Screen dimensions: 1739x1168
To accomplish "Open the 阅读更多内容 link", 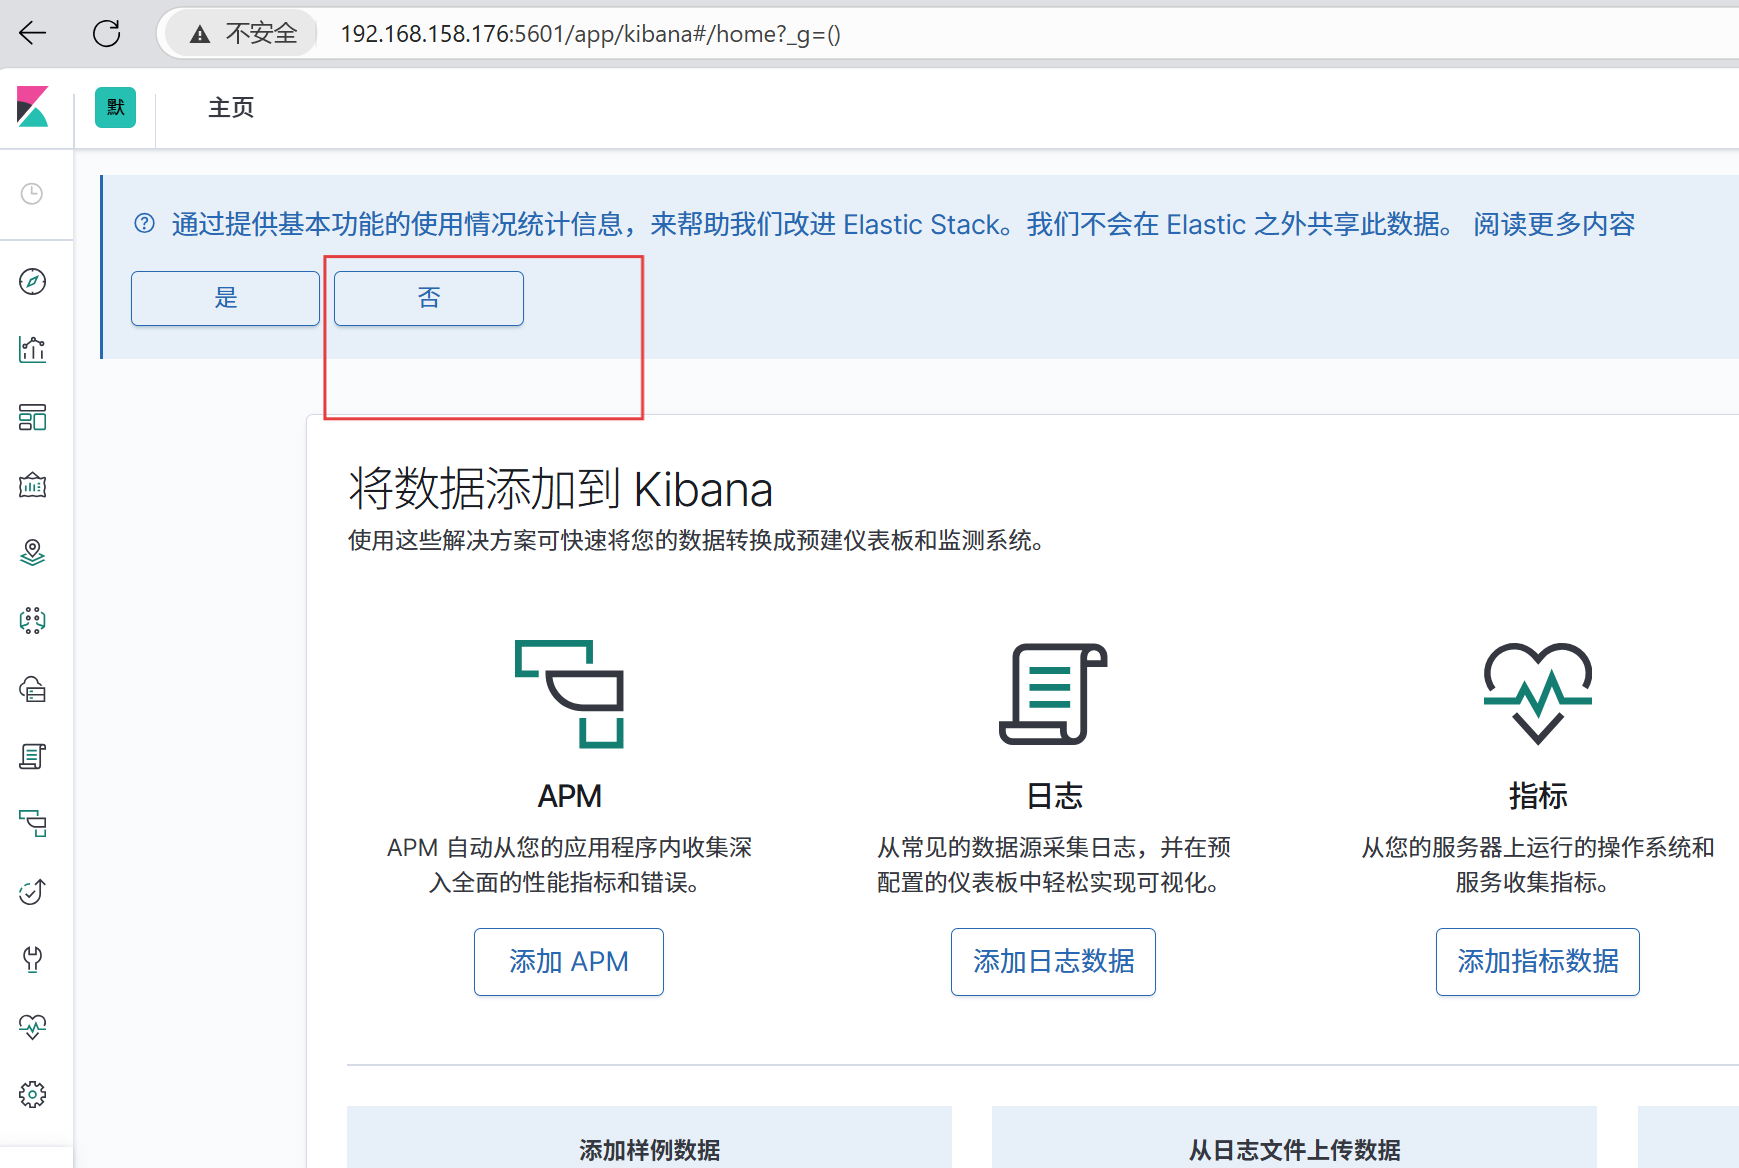I will pyautogui.click(x=1554, y=224).
